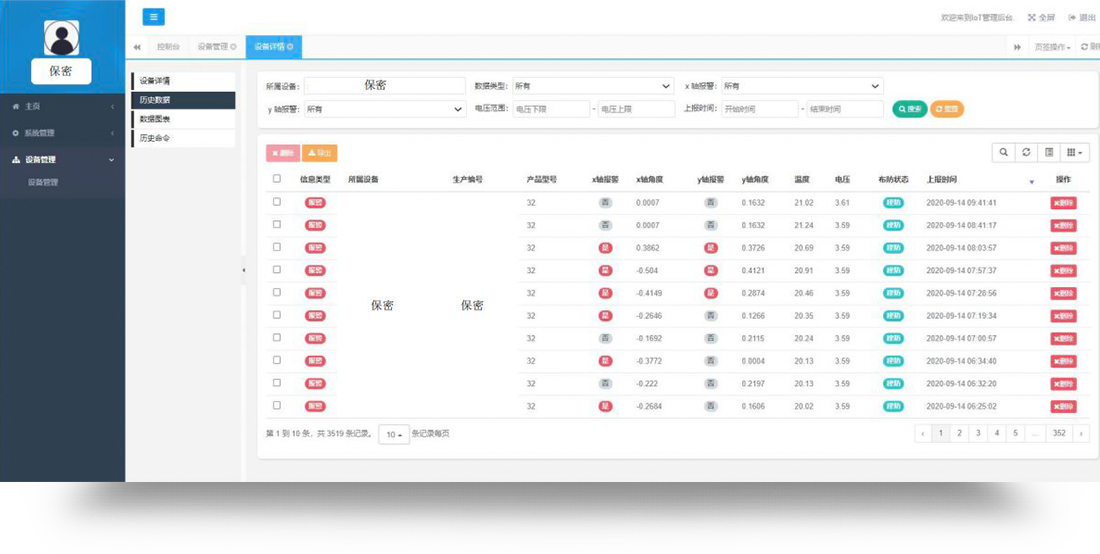Image resolution: width=1100 pixels, height=554 pixels.
Task: Click the user avatar profile picture
Action: [x=61, y=38]
